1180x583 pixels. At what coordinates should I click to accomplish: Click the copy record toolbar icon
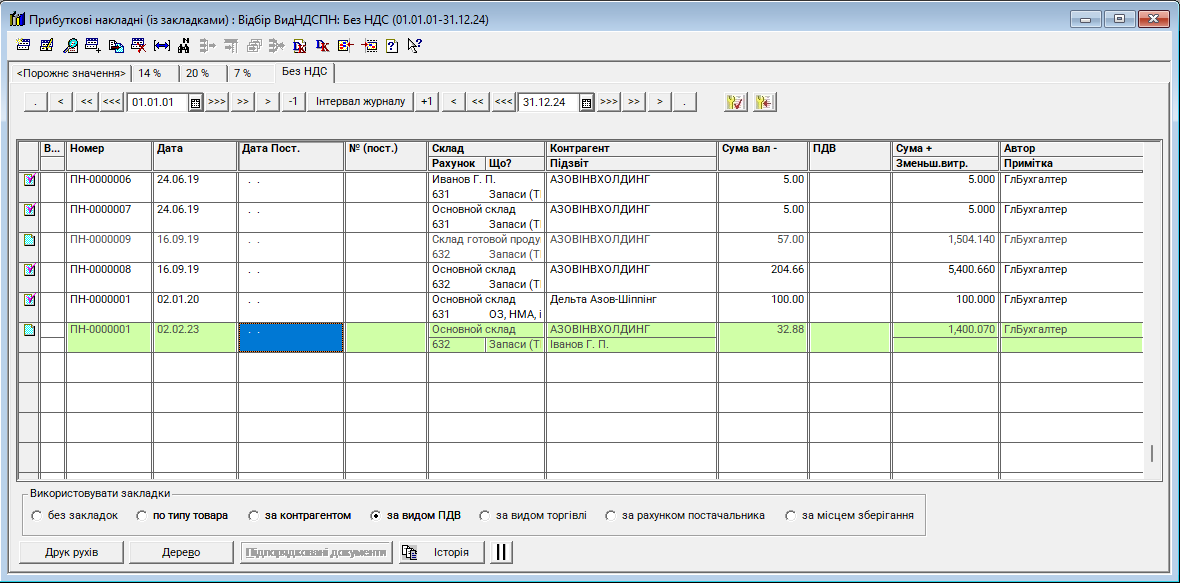116,45
